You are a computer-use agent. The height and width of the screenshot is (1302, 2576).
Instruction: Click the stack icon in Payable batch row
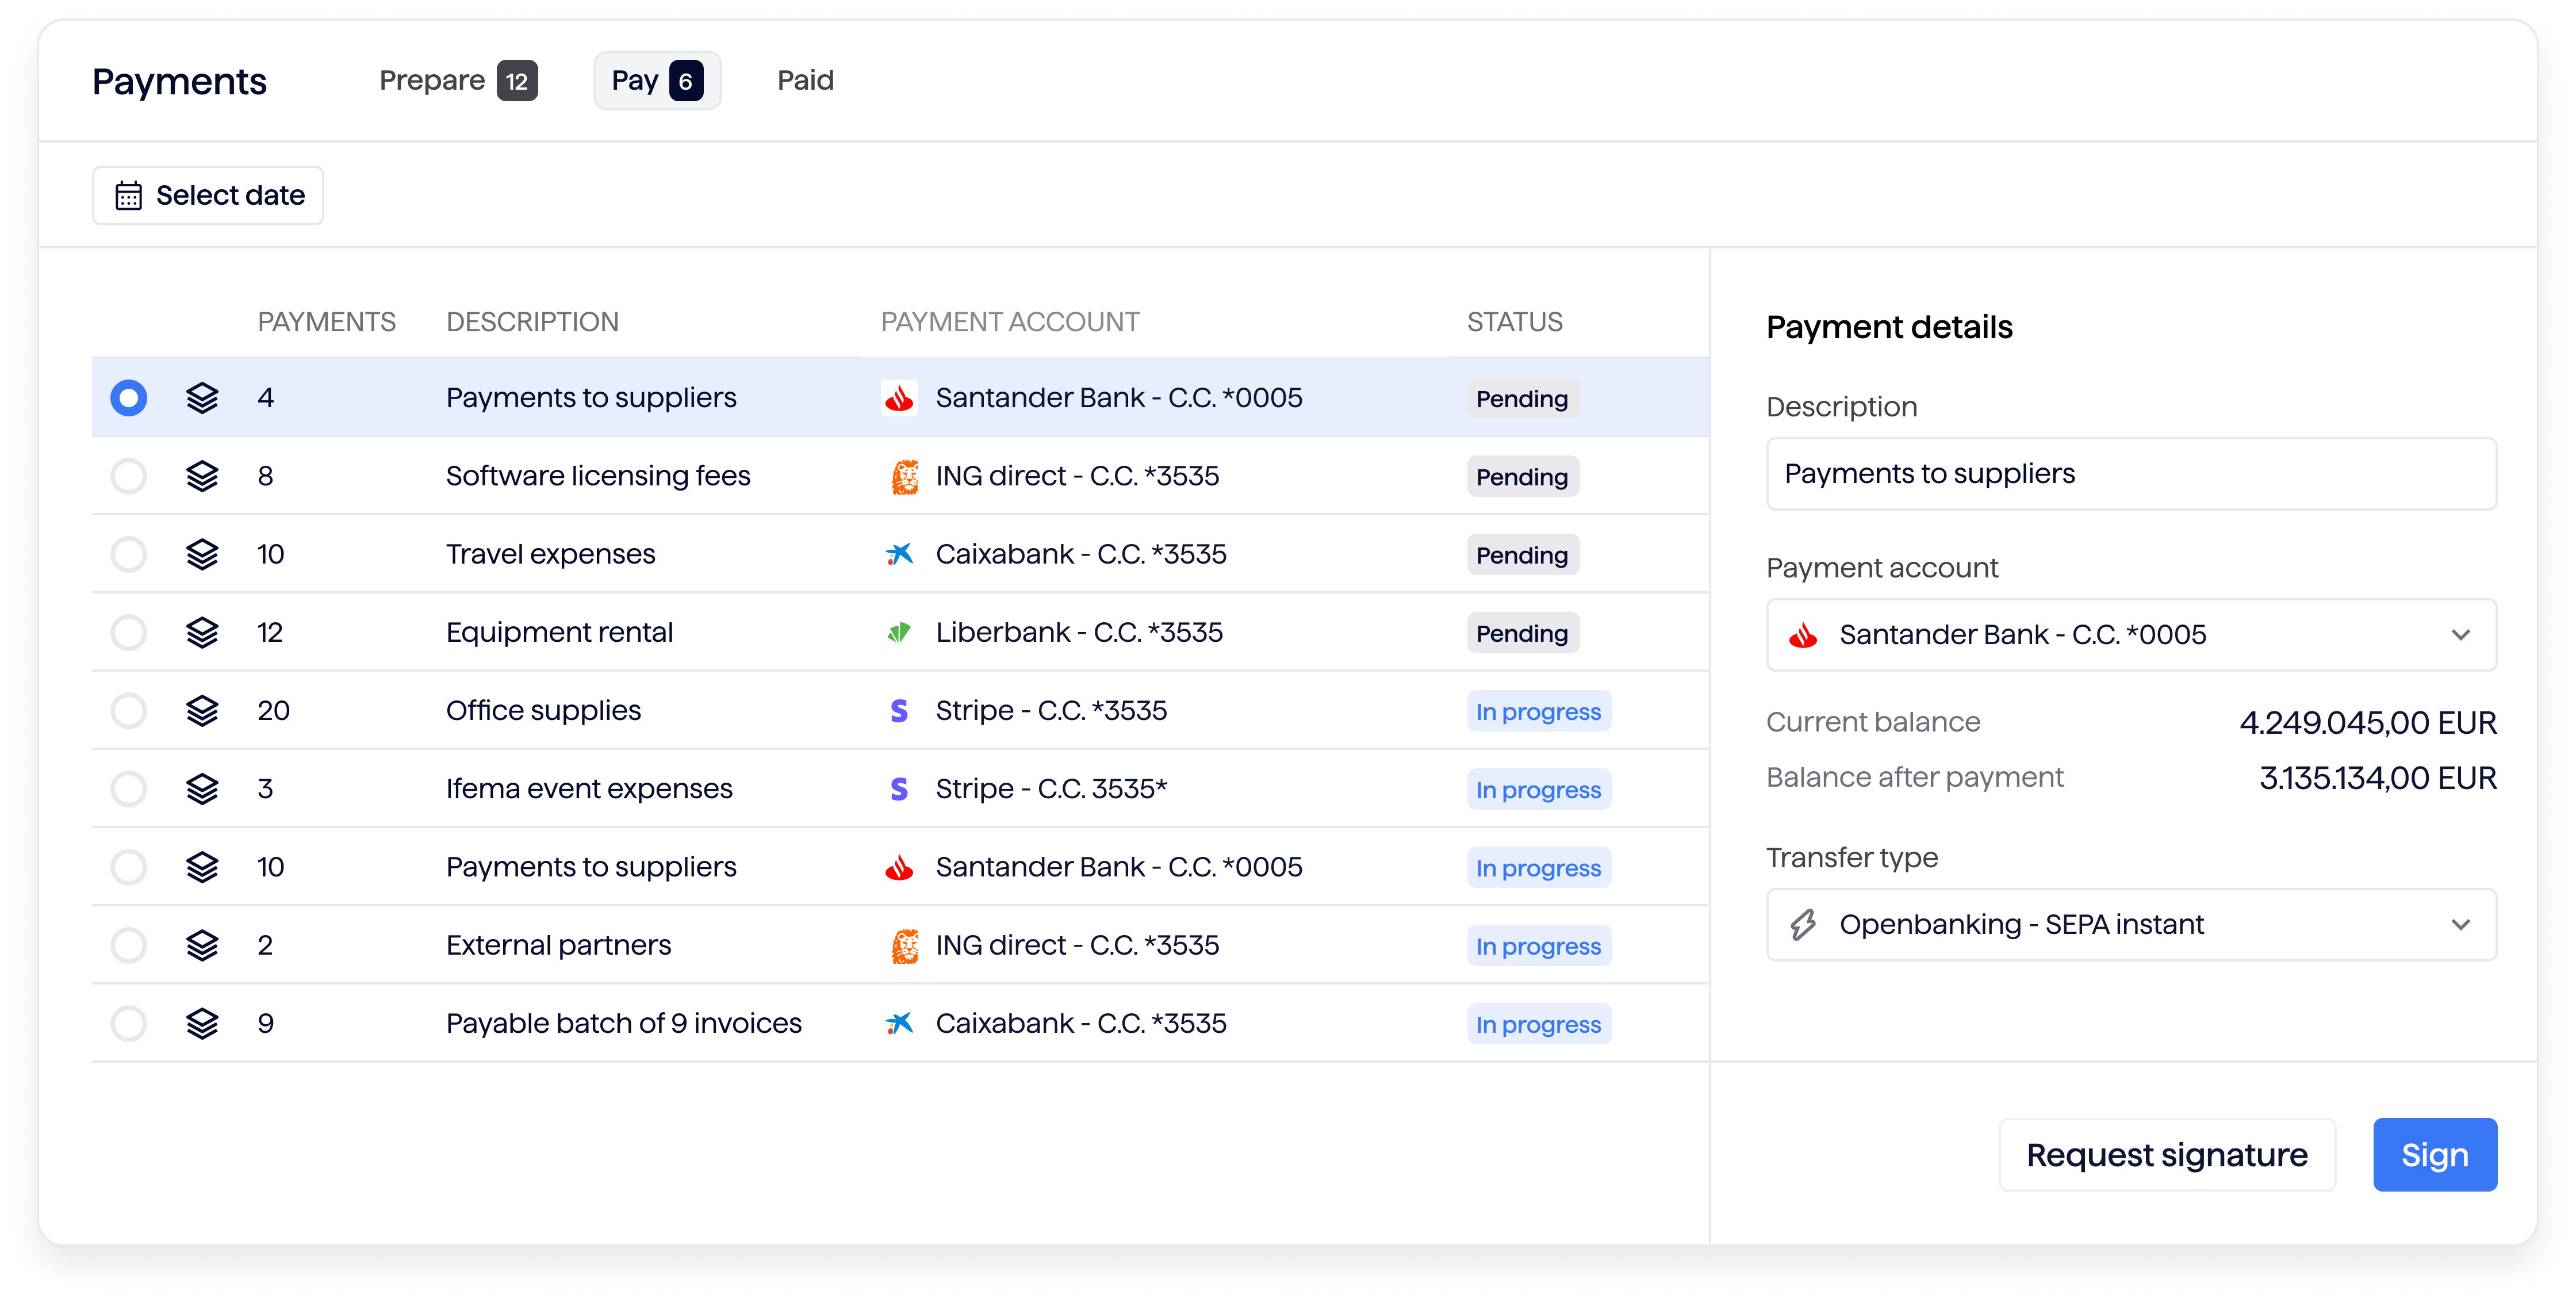point(202,1023)
